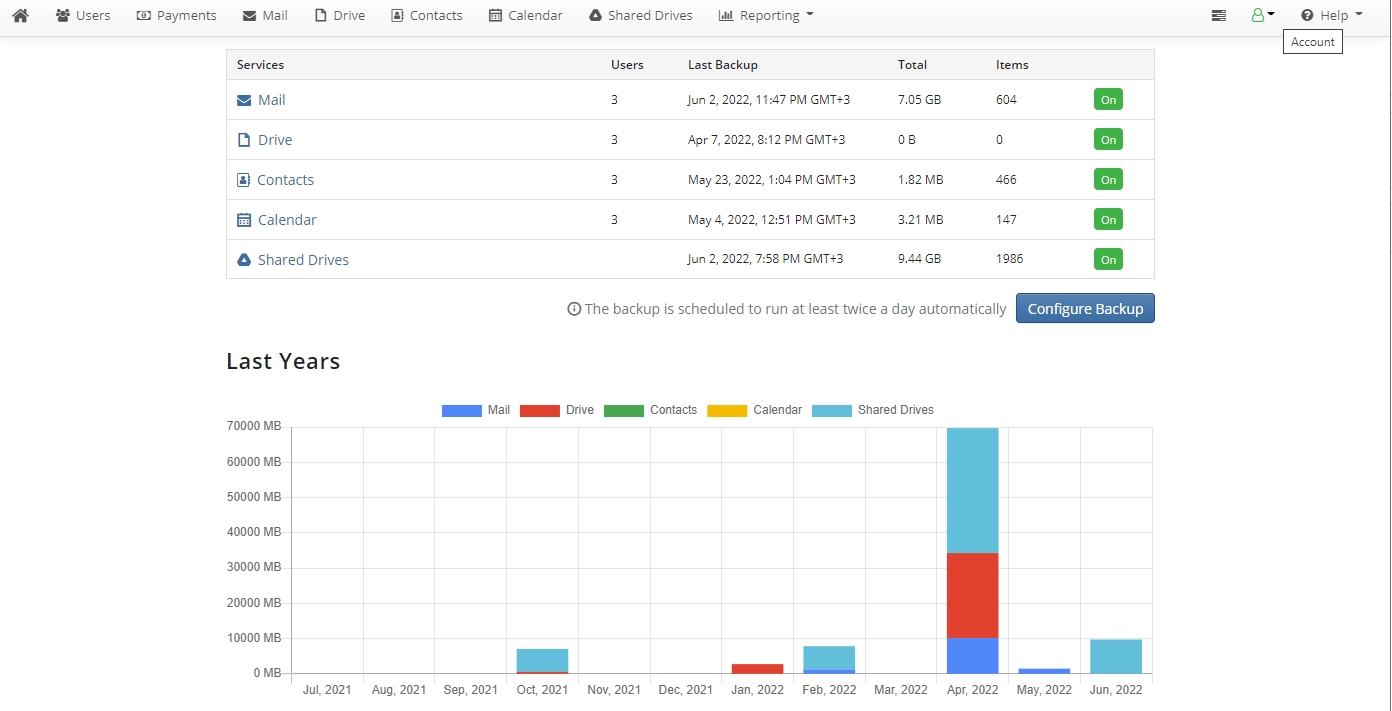Toggle the Drive backup On switch
The width and height of the screenshot is (1392, 711).
pos(1108,140)
